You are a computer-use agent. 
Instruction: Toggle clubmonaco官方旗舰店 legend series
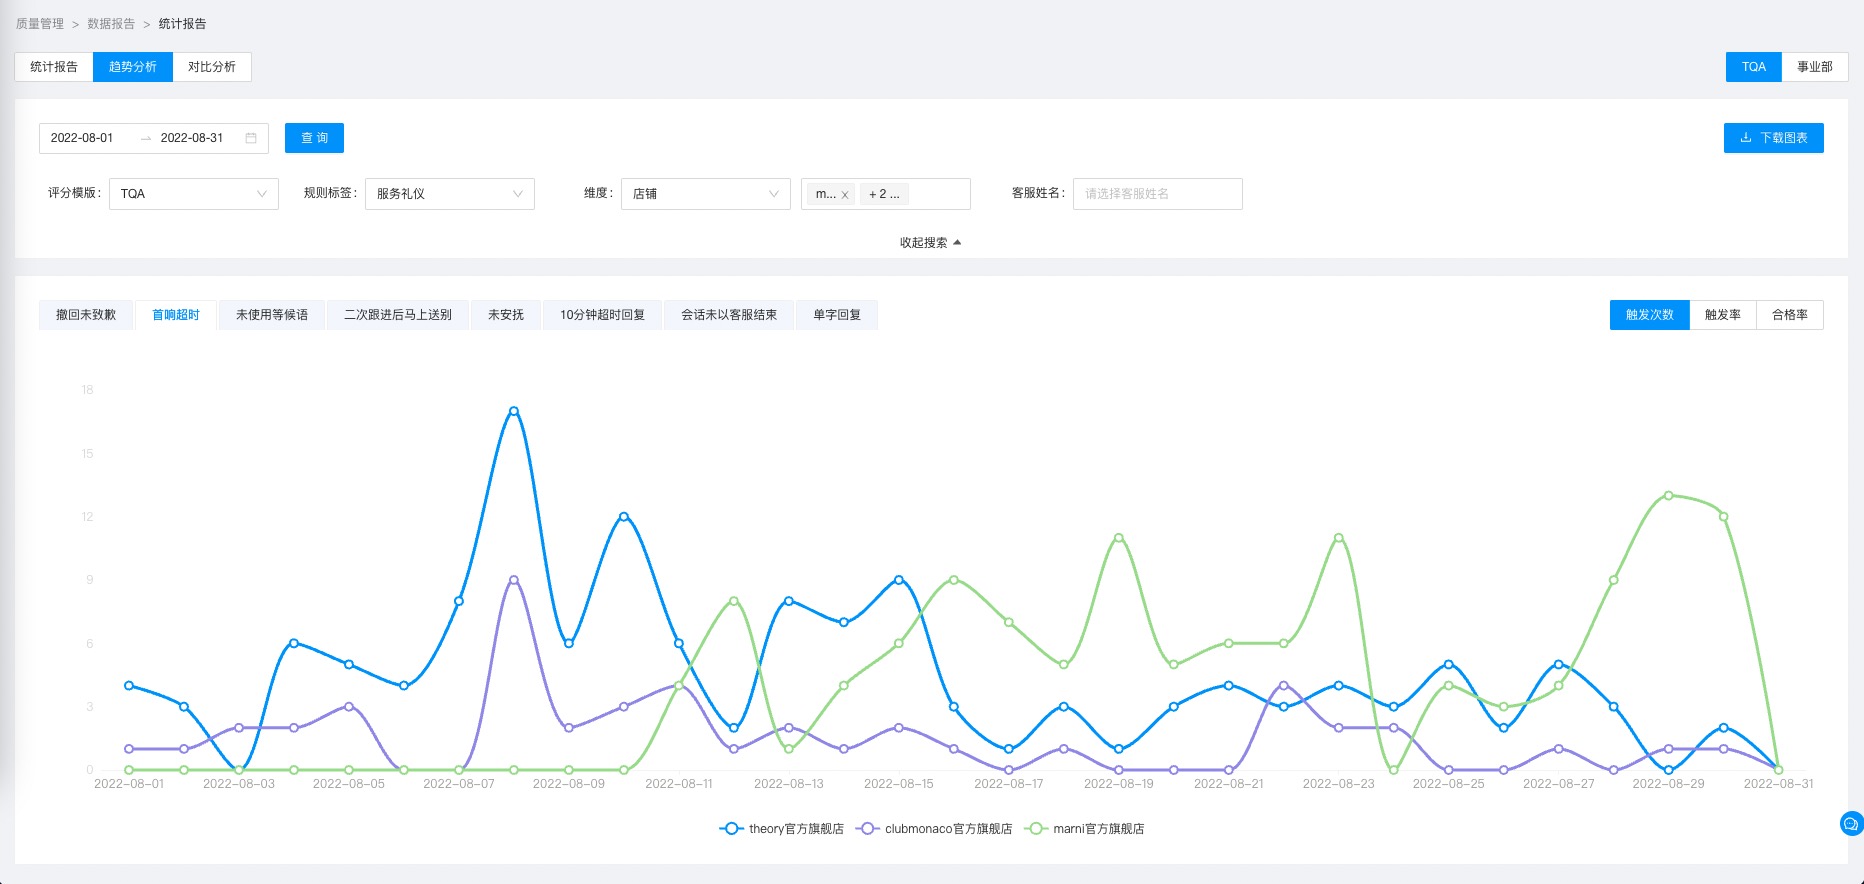pos(934,829)
